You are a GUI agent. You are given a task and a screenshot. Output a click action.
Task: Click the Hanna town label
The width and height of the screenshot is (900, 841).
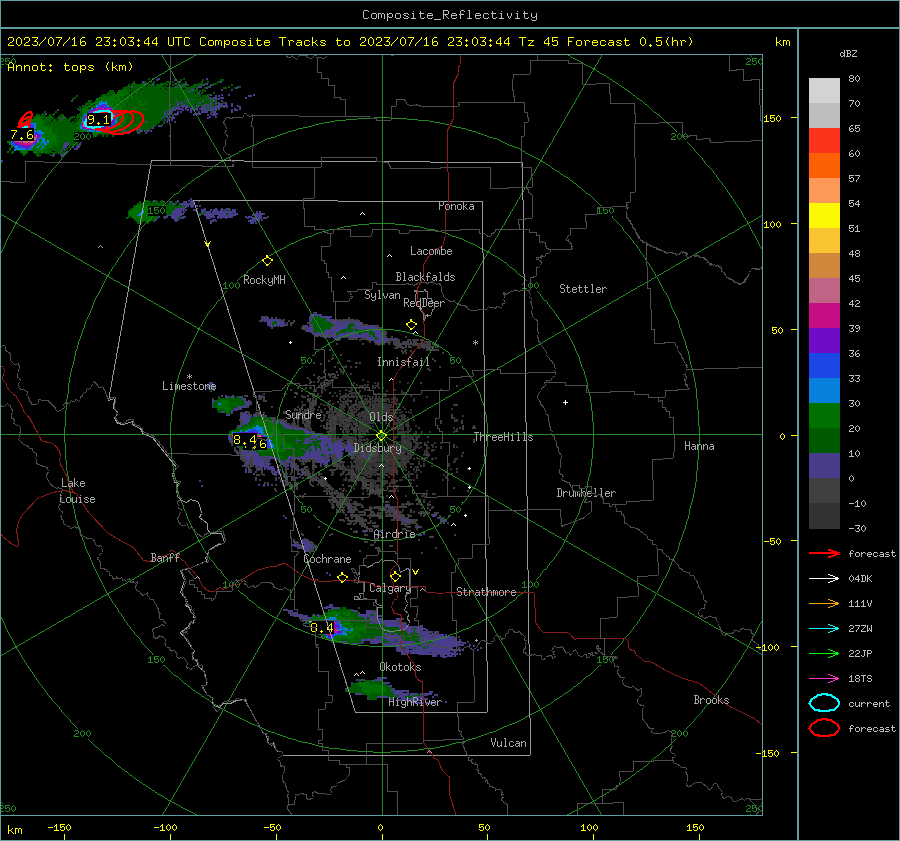[699, 446]
